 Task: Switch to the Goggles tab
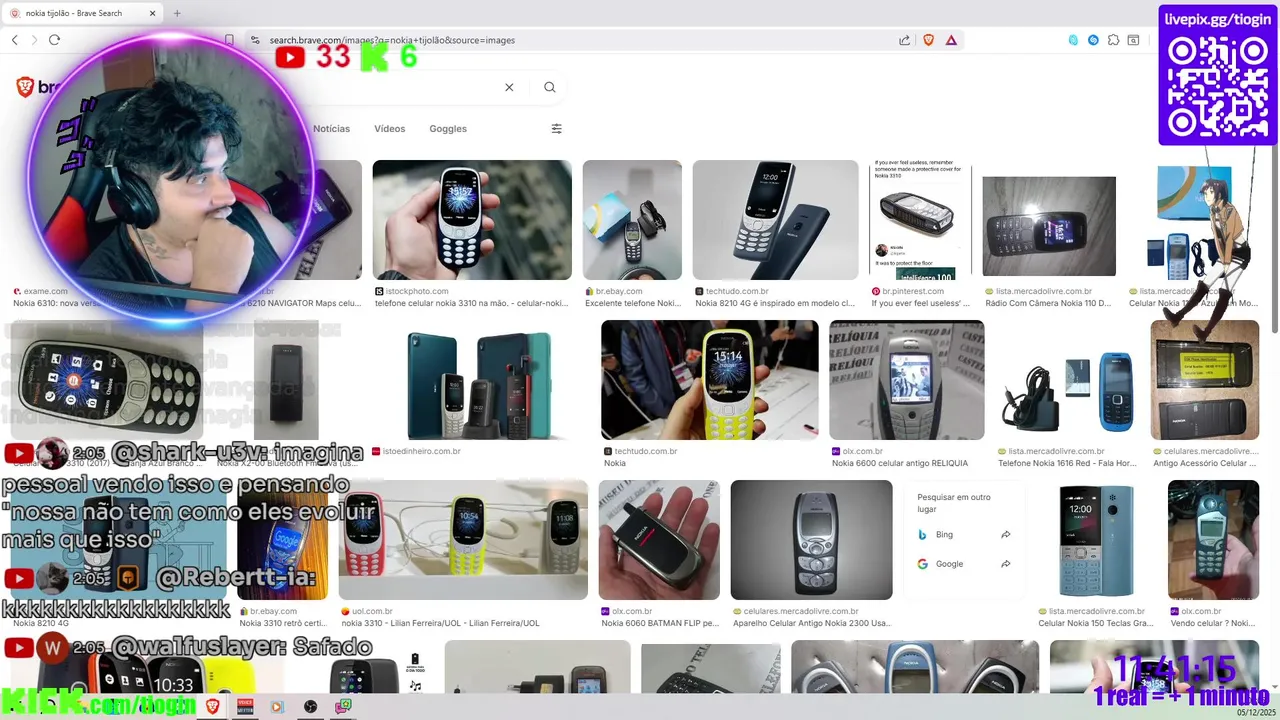coord(448,129)
